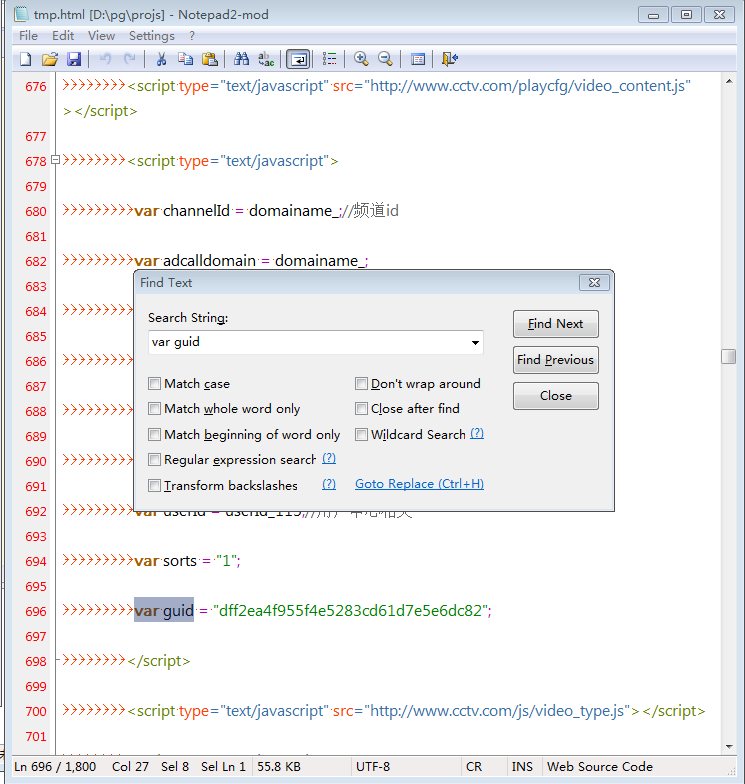Save the document with the floppy icon
Viewport: 745px width, 784px height.
74,60
